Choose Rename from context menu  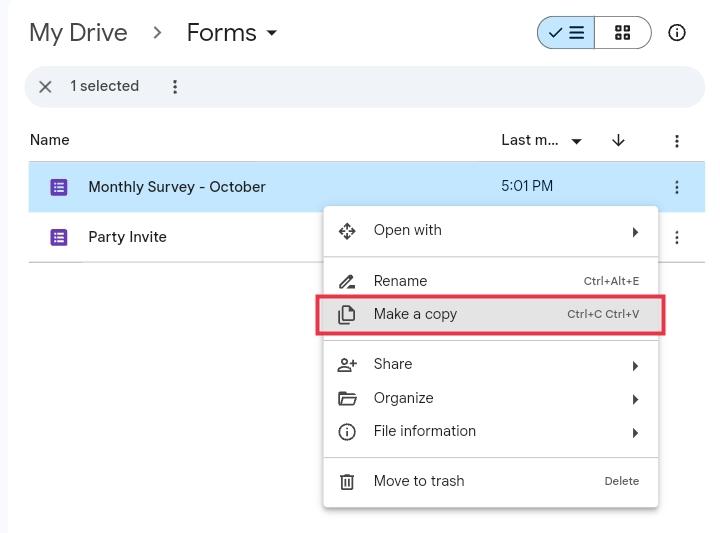[x=490, y=281]
